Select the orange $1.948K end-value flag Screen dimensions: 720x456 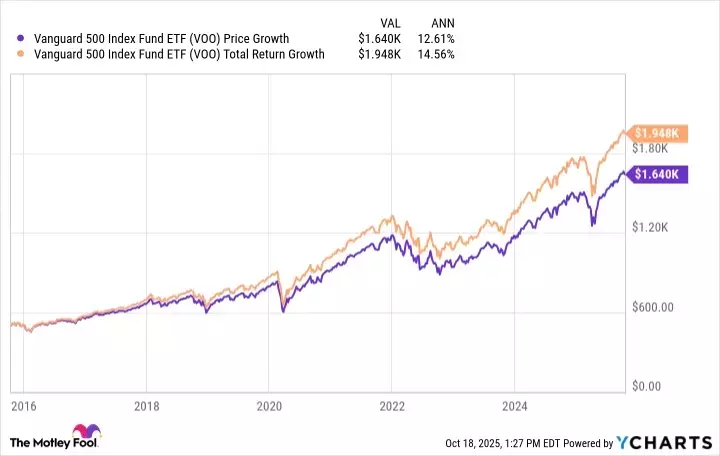pos(655,134)
